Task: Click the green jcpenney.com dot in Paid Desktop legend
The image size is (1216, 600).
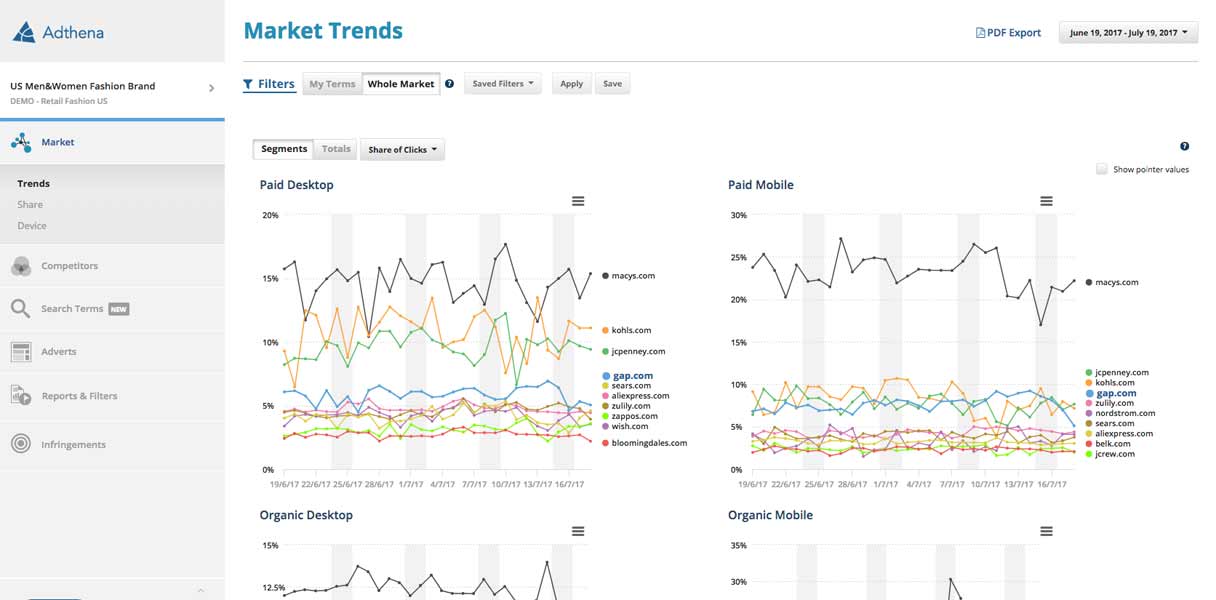Action: (605, 352)
